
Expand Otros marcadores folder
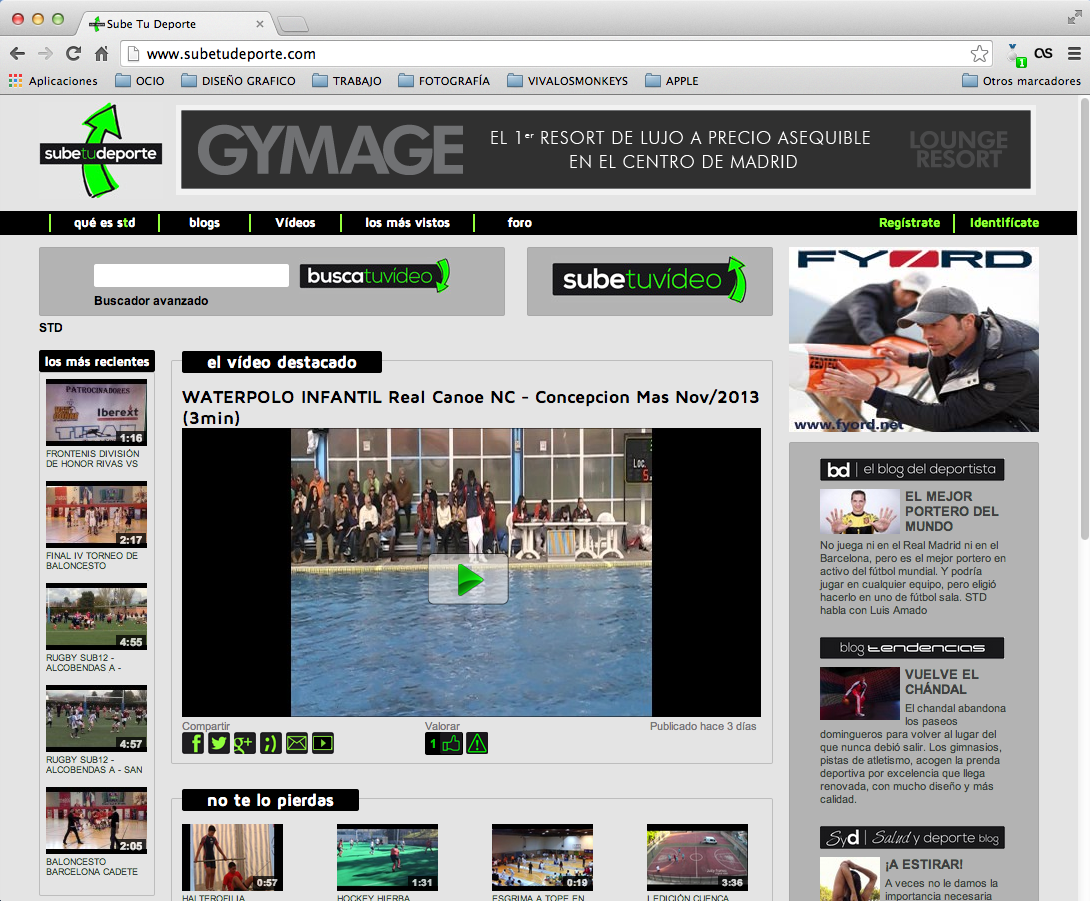(x=1021, y=81)
